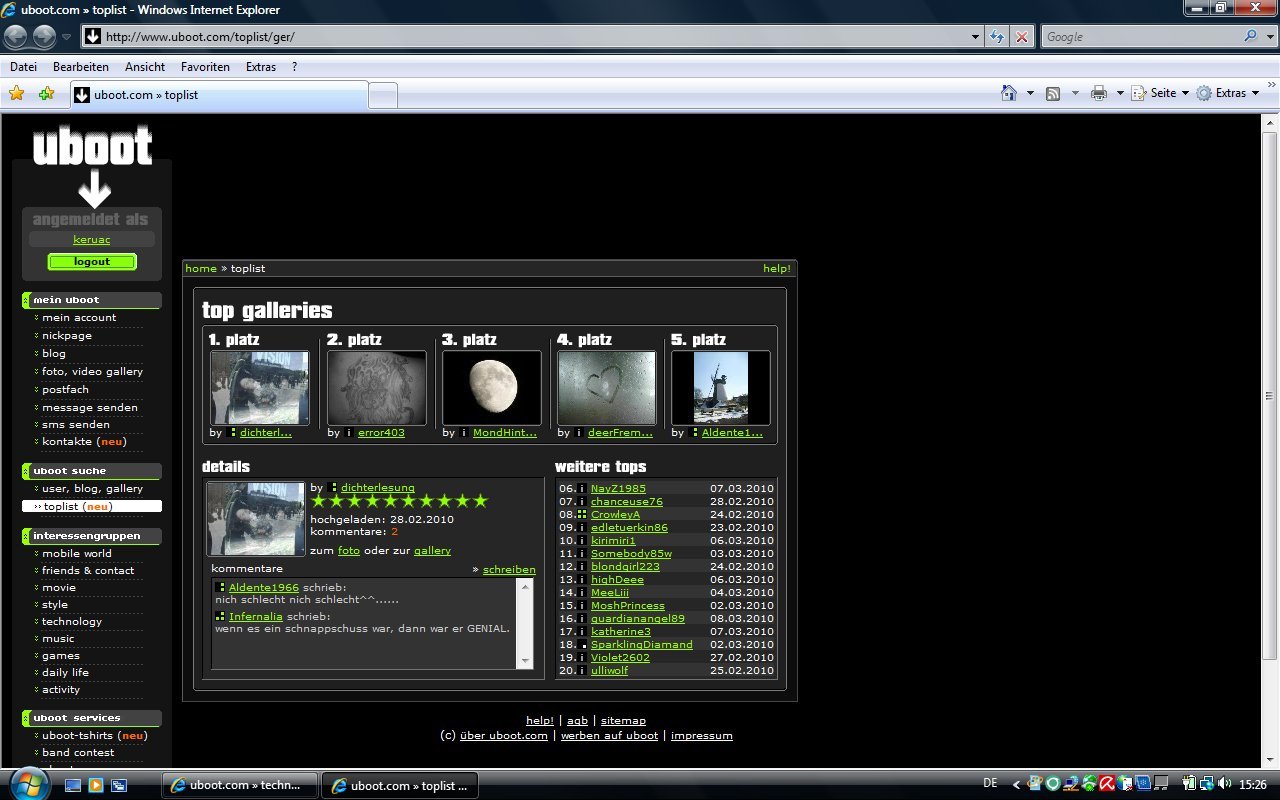Open the Seite dropdown menu
Viewport: 1280px width, 800px height.
(1169, 93)
